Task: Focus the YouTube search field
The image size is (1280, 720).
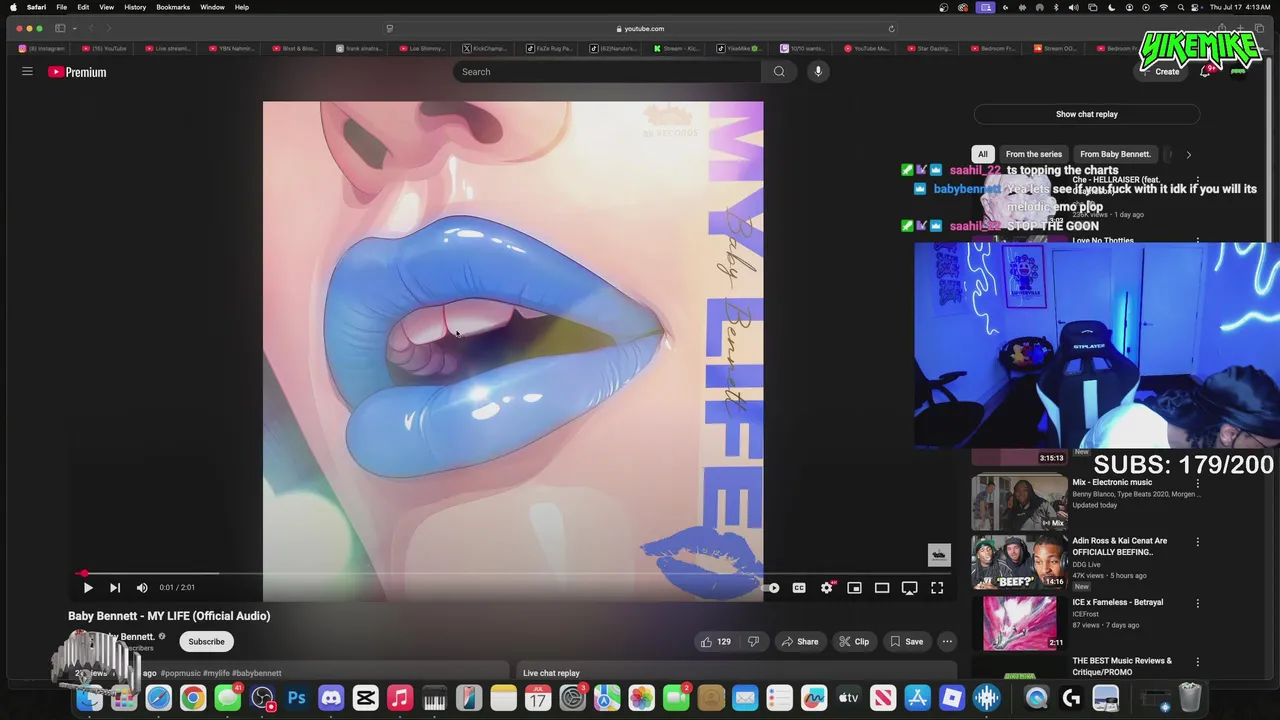Action: [607, 72]
